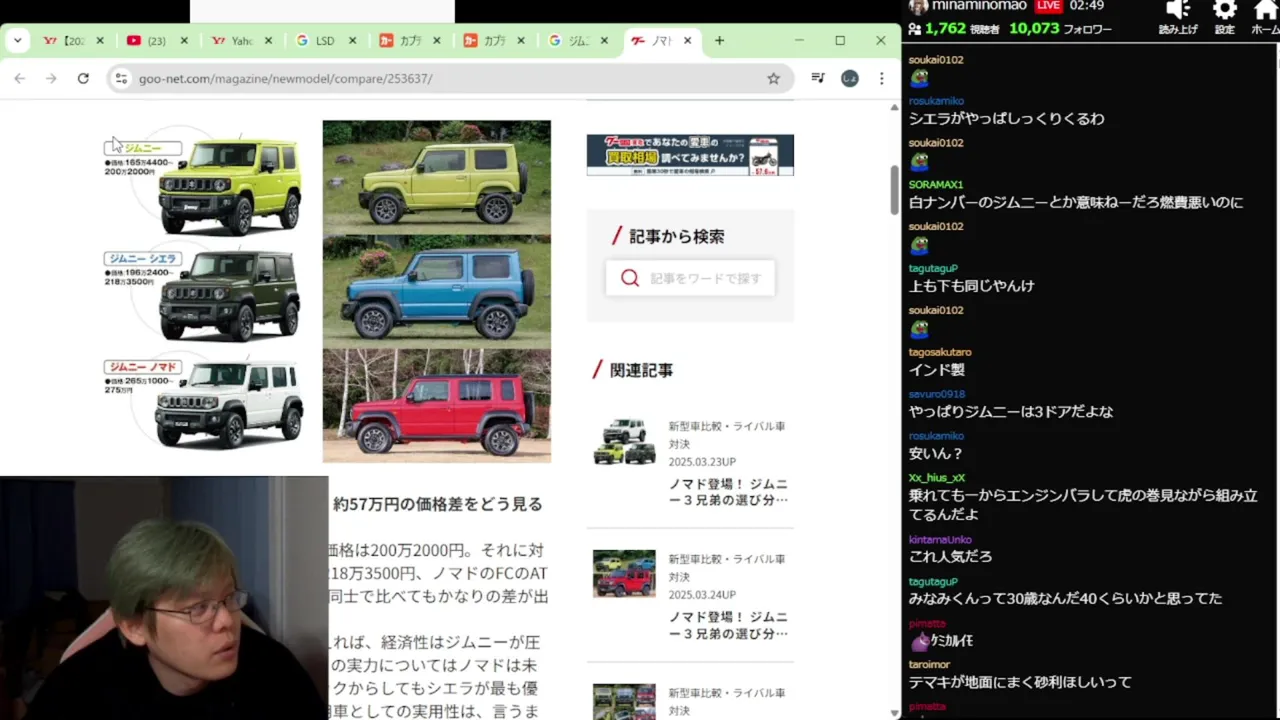The width and height of the screenshot is (1280, 720).
Task: Close the Google LSD tab
Action: tap(352, 41)
